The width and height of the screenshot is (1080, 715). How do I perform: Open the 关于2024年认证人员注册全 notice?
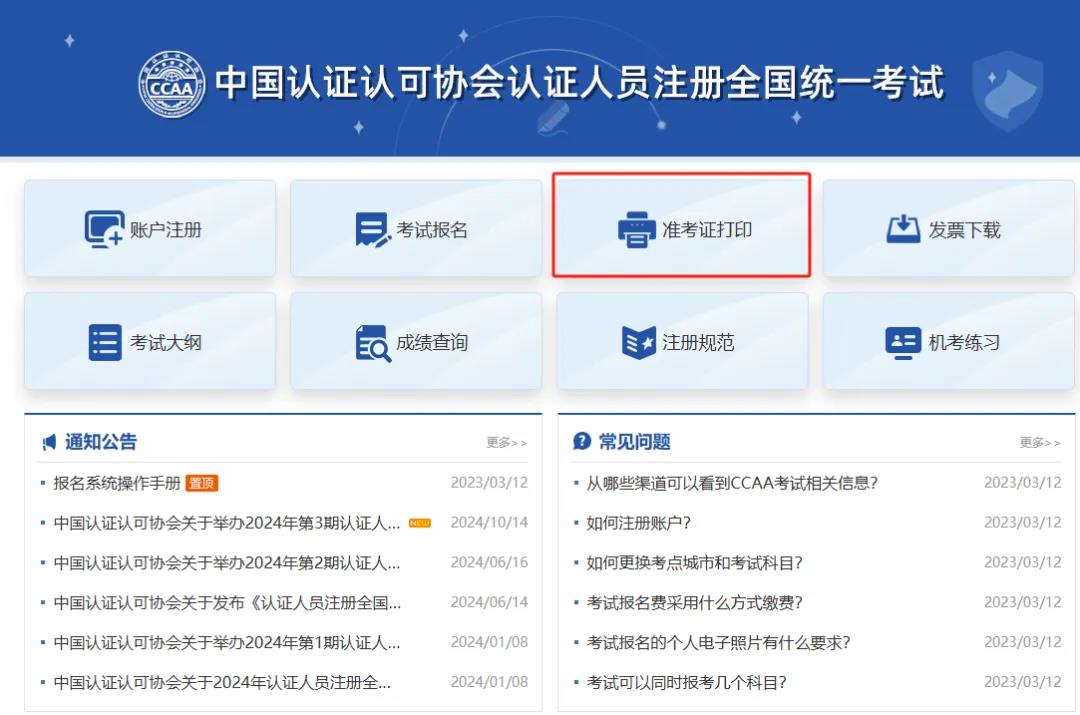point(222,683)
